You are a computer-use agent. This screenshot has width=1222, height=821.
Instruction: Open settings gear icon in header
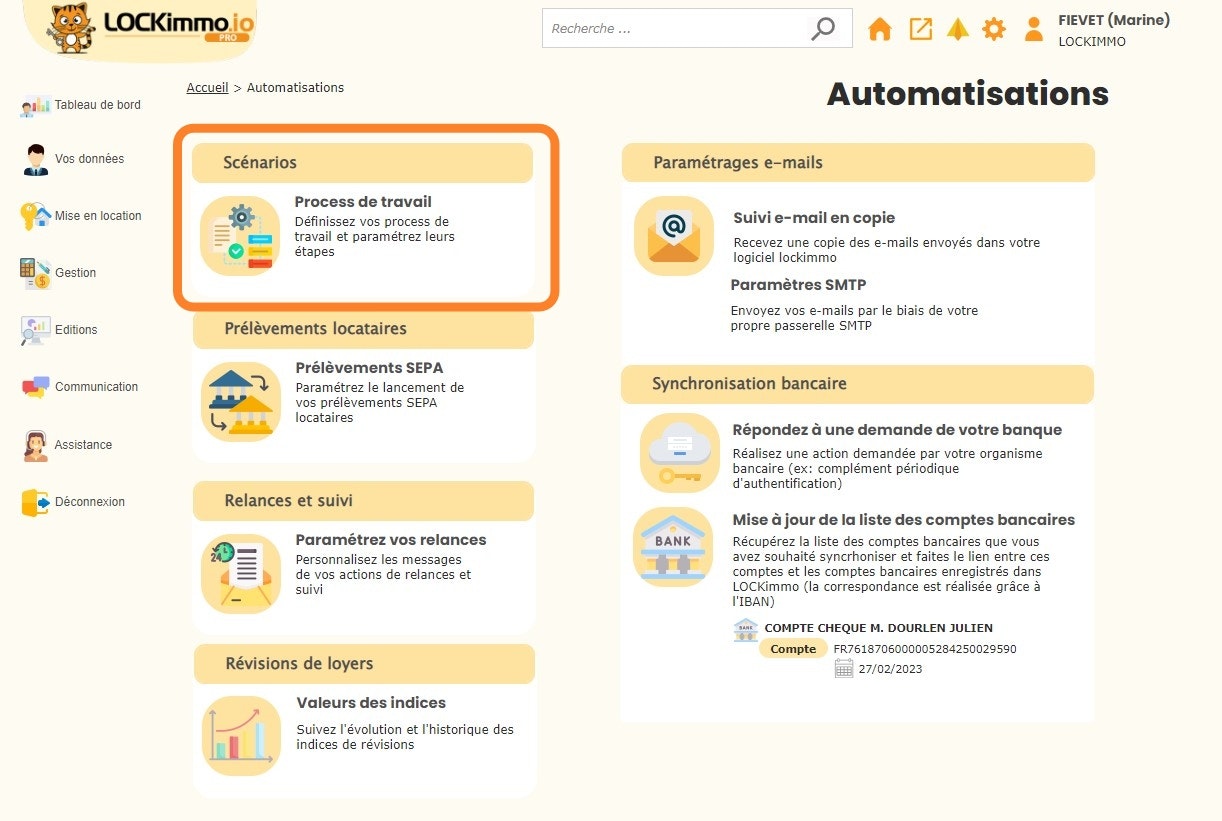pos(994,29)
